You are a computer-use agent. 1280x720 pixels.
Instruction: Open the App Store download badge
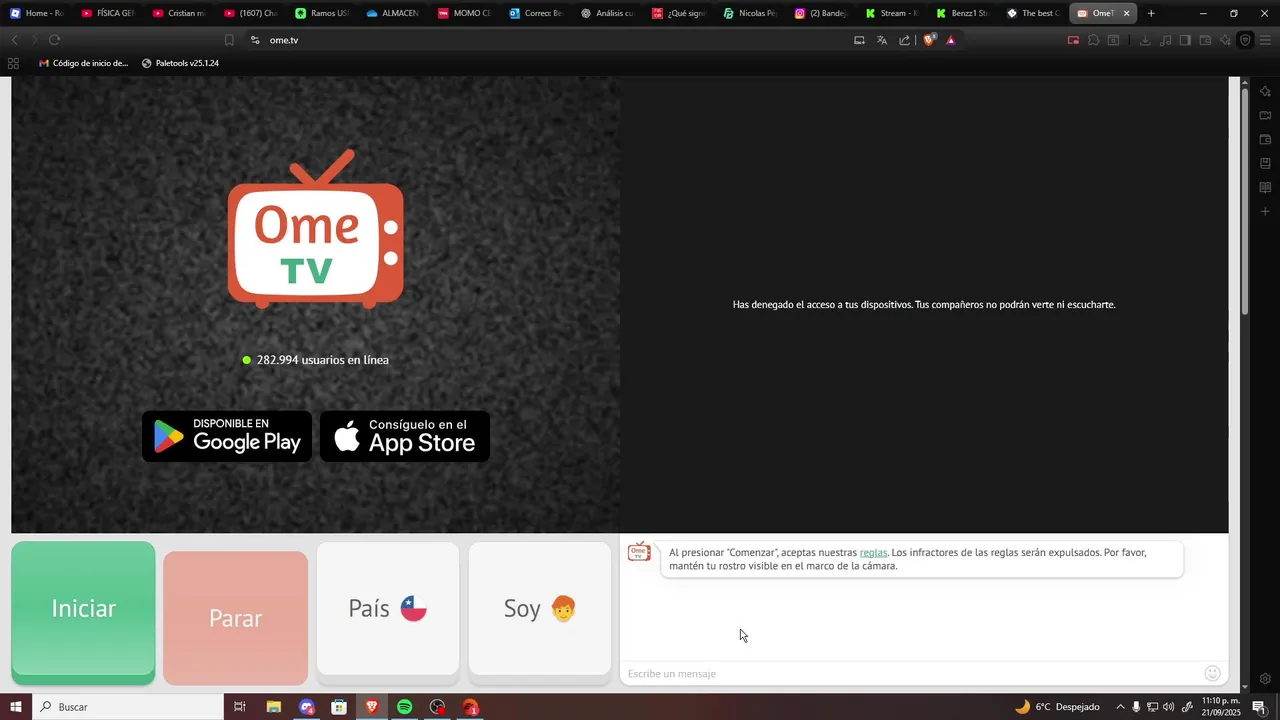[x=405, y=436]
